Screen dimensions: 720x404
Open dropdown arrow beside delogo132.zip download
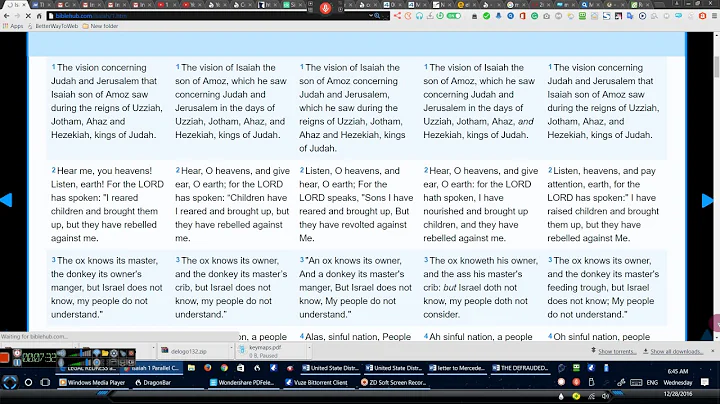(231, 348)
